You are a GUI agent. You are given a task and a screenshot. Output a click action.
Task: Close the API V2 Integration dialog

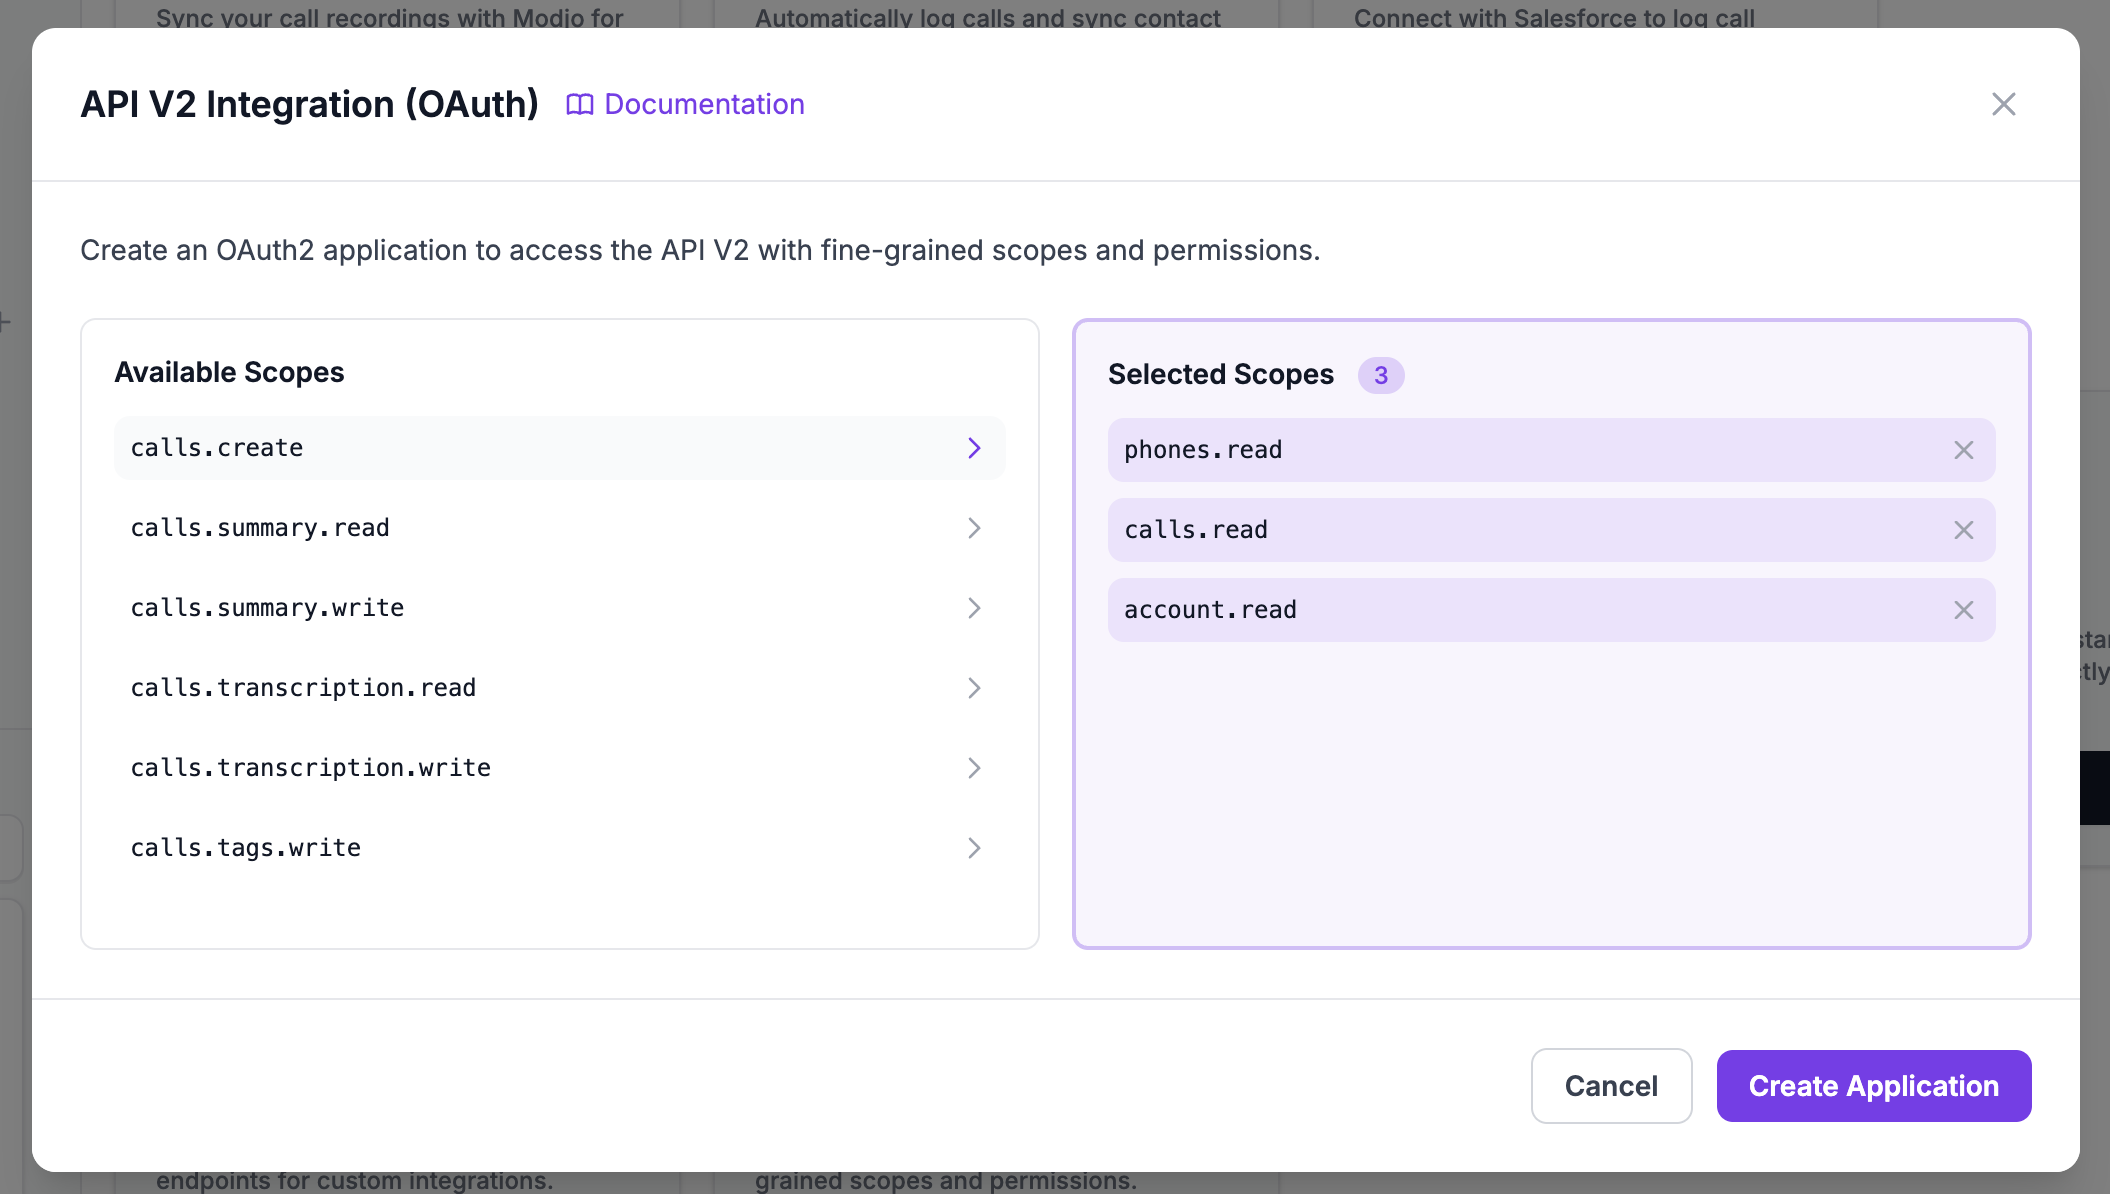(2004, 104)
